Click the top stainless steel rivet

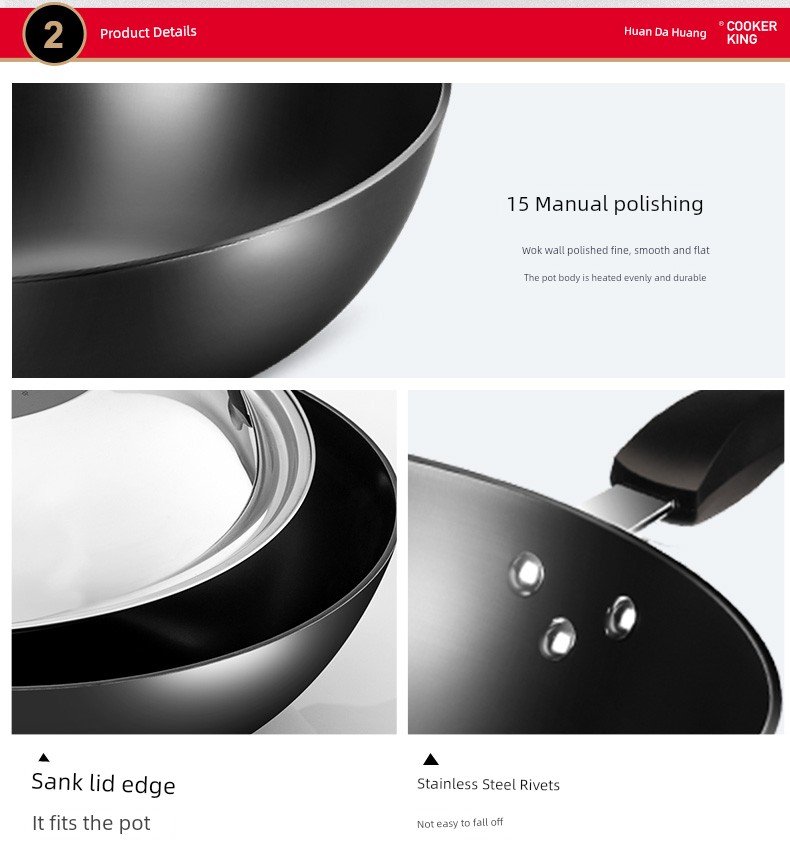[527, 573]
